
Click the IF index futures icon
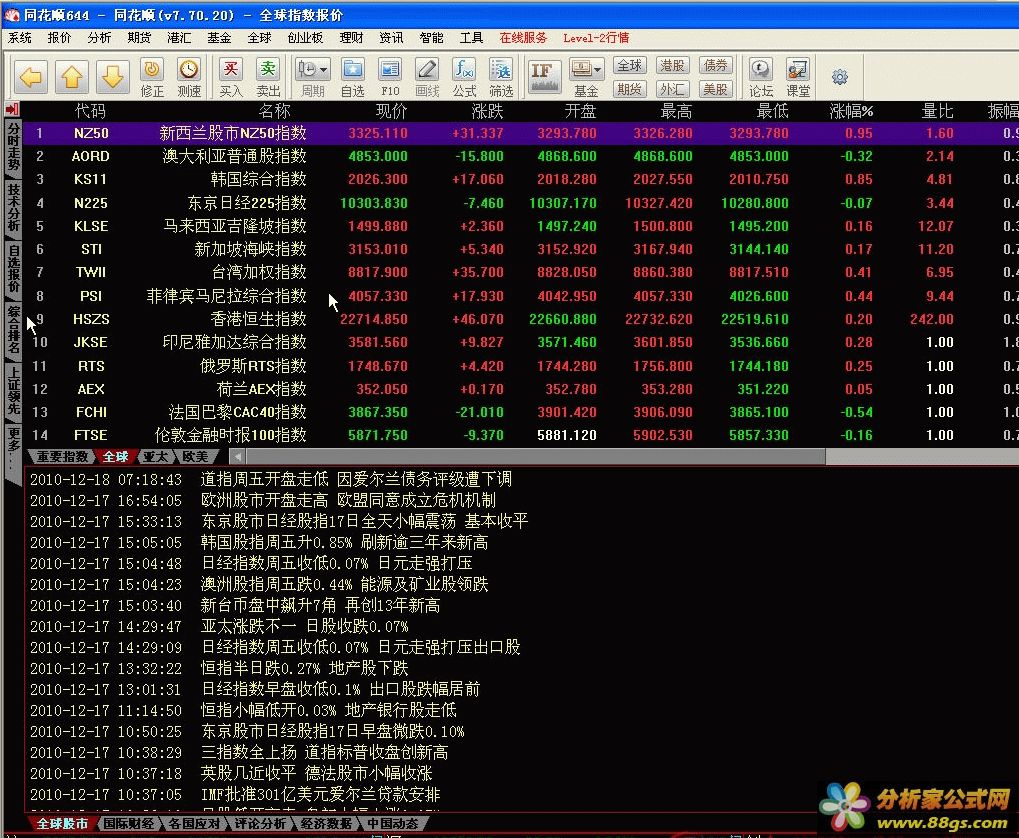point(543,77)
